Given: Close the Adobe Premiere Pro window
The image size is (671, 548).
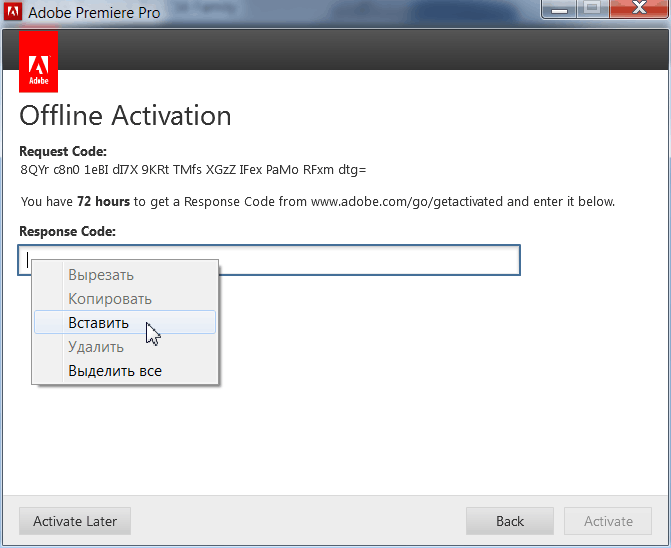Looking at the screenshot, I should (x=639, y=9).
